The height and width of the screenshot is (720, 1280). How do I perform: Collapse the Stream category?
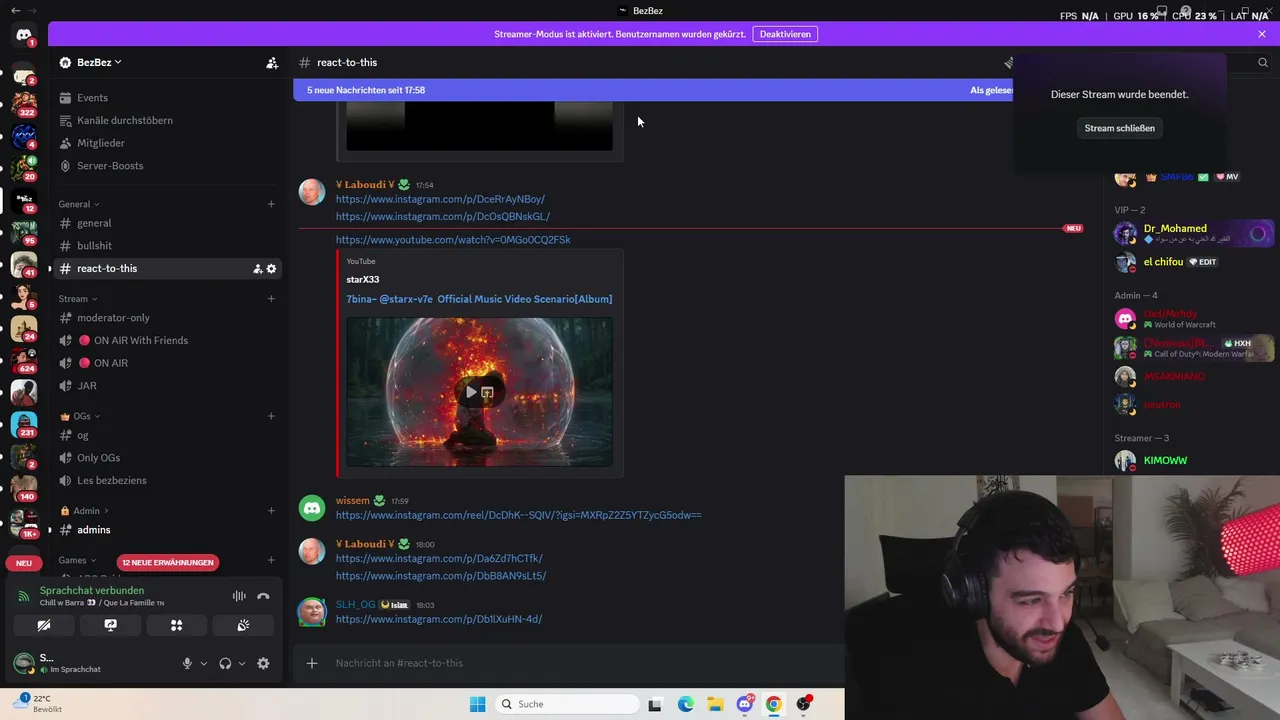tap(78, 299)
